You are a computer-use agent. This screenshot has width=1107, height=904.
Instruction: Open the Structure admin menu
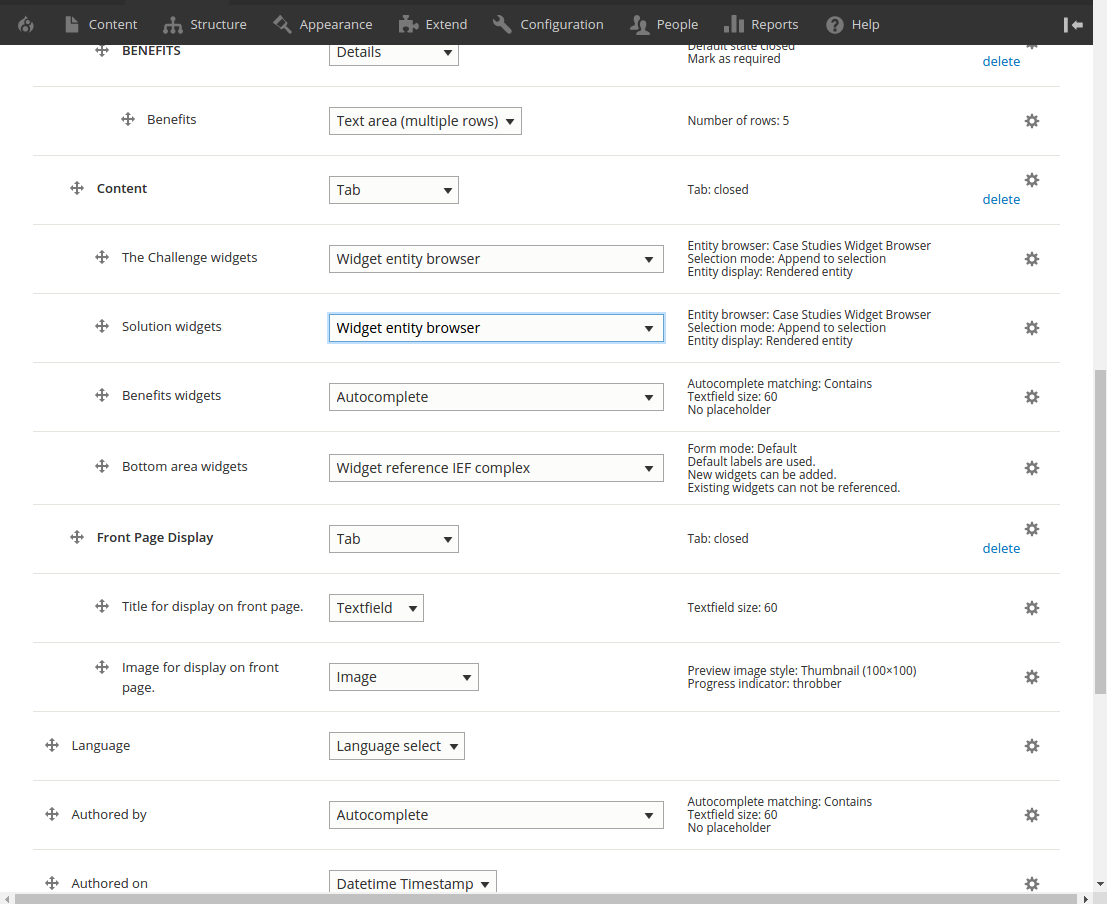click(205, 25)
